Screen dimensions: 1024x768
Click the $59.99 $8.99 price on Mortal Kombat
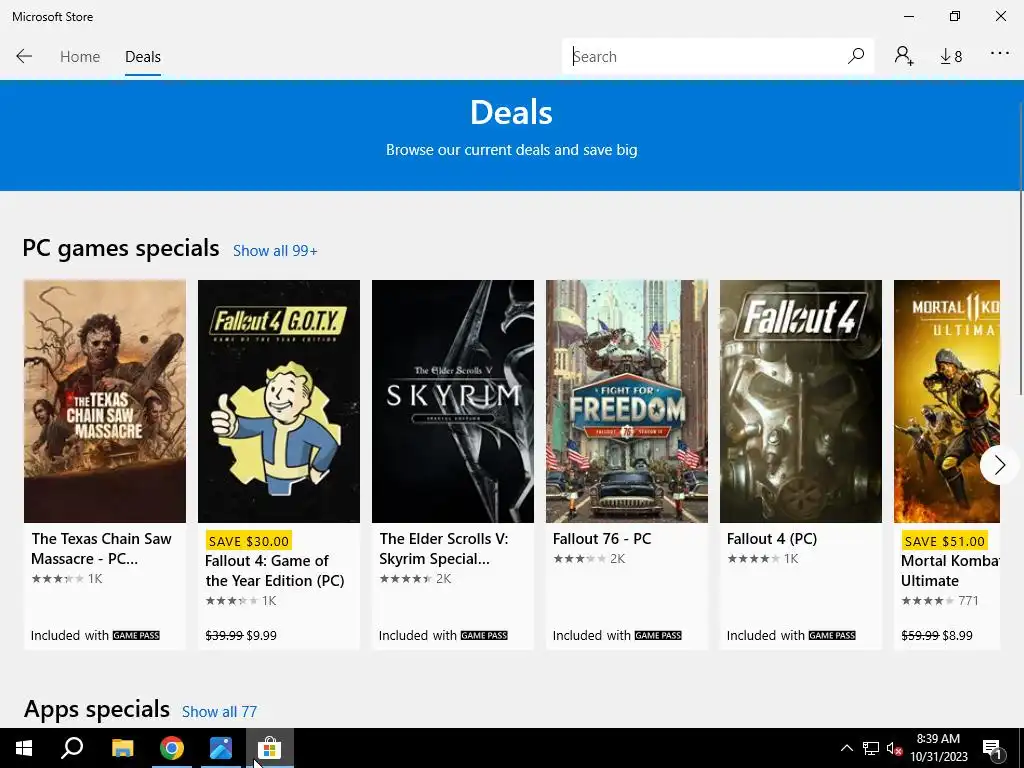937,635
